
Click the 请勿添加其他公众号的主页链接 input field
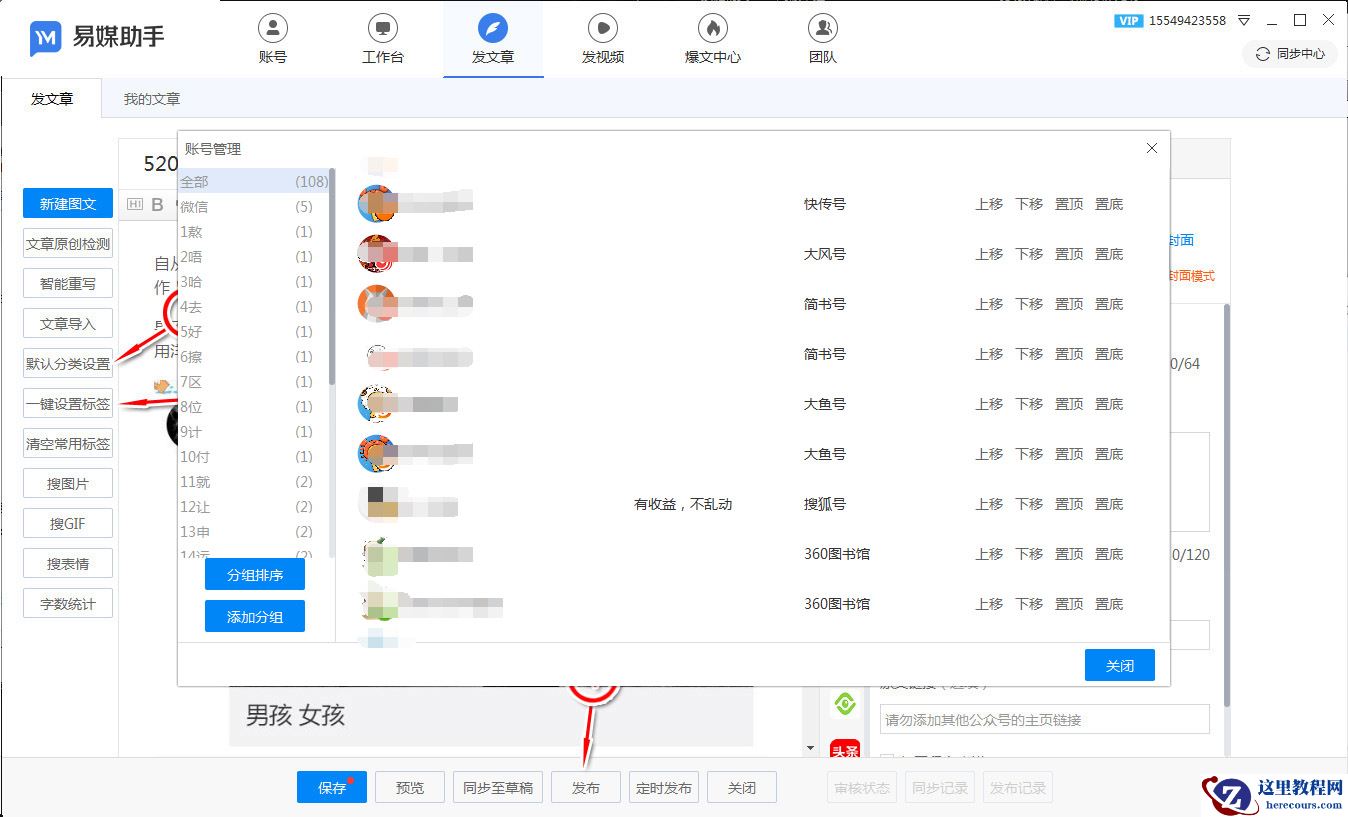[1044, 720]
